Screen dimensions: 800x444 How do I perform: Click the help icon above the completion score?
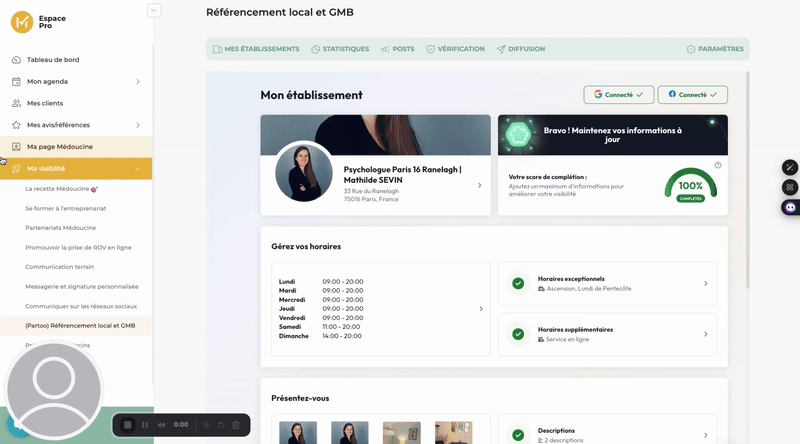coord(717,165)
